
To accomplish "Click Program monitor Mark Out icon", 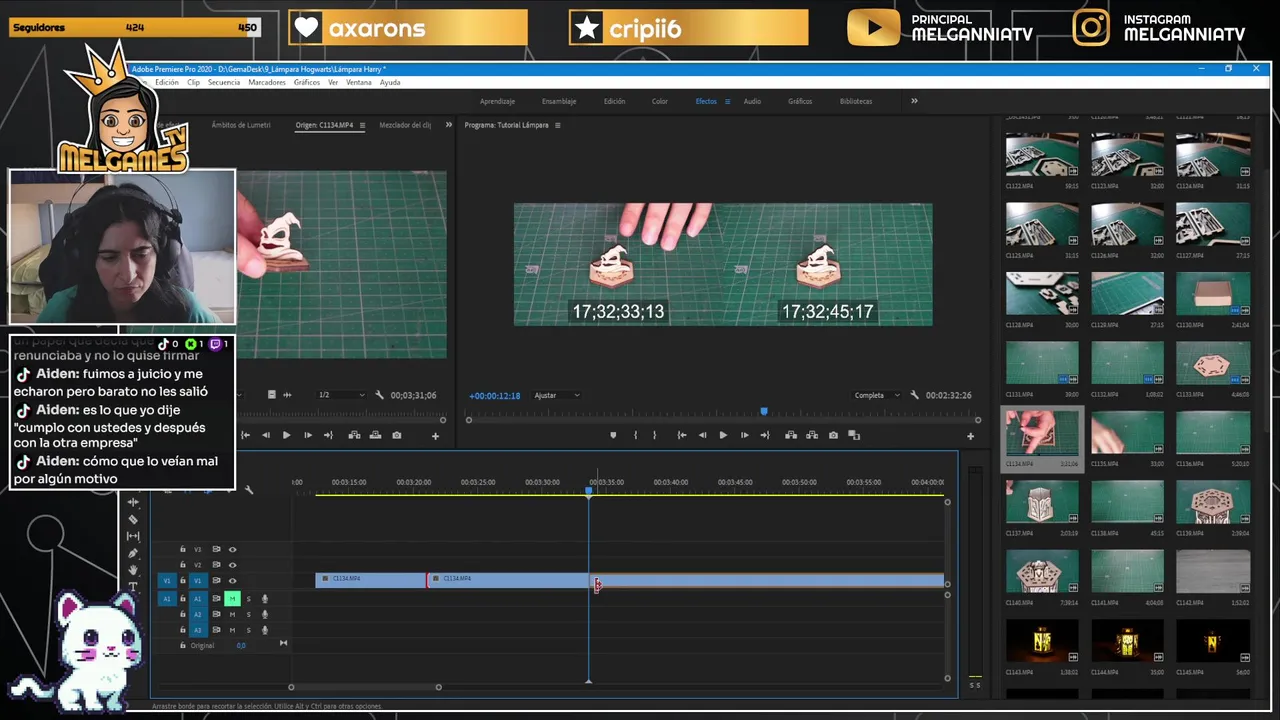I will pyautogui.click(x=655, y=435).
